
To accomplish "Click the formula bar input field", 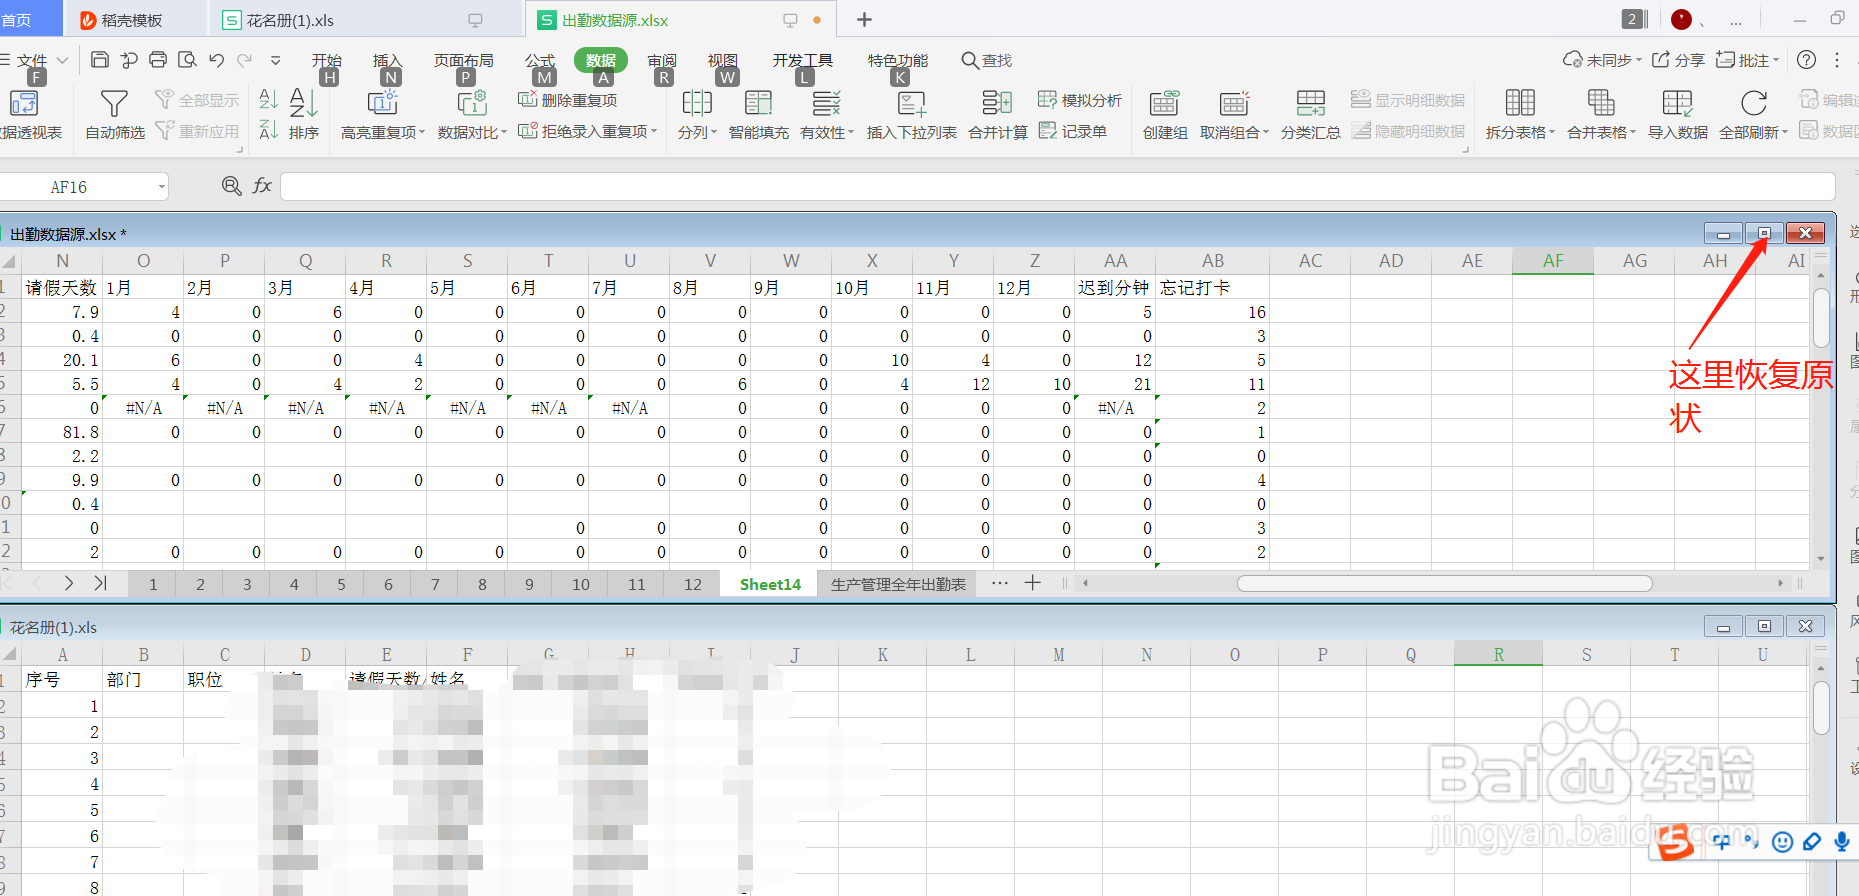I will 1058,186.
